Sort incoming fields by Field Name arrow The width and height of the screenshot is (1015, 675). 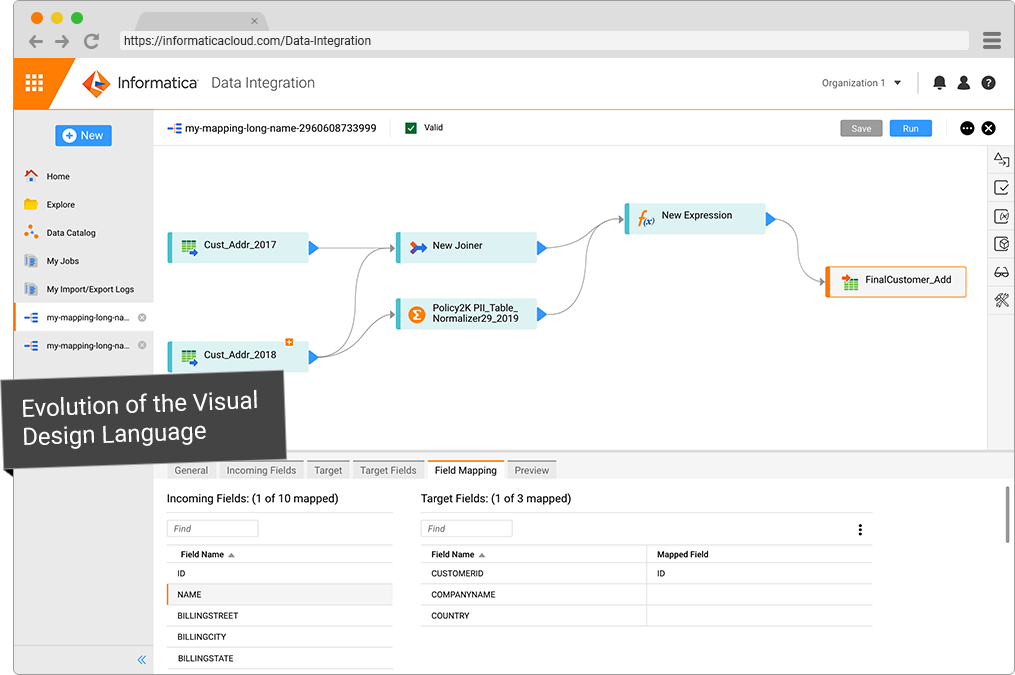tap(231, 555)
